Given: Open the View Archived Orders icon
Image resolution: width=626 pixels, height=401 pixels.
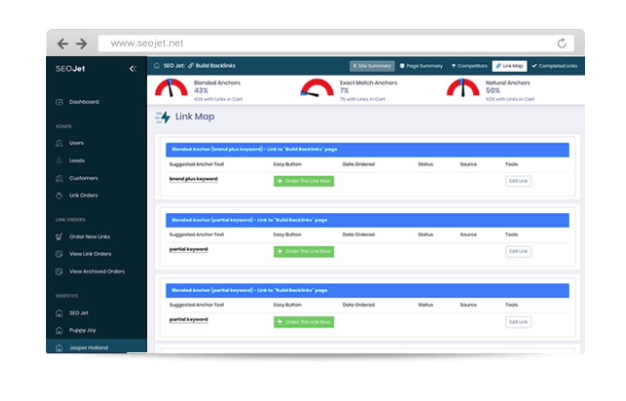Looking at the screenshot, I should [x=59, y=272].
